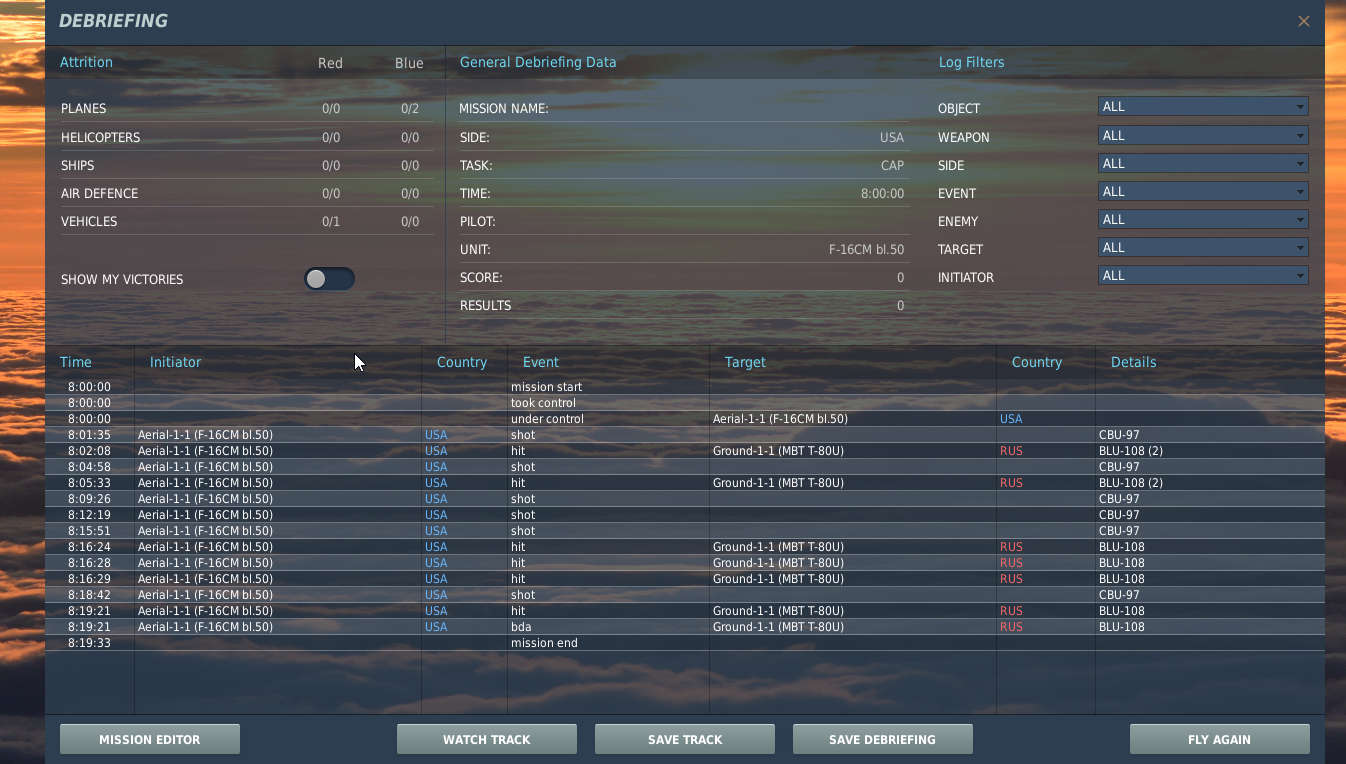Screen dimensions: 1346x764
Task: Select the 8:09:26 shot row
Action: point(685,499)
